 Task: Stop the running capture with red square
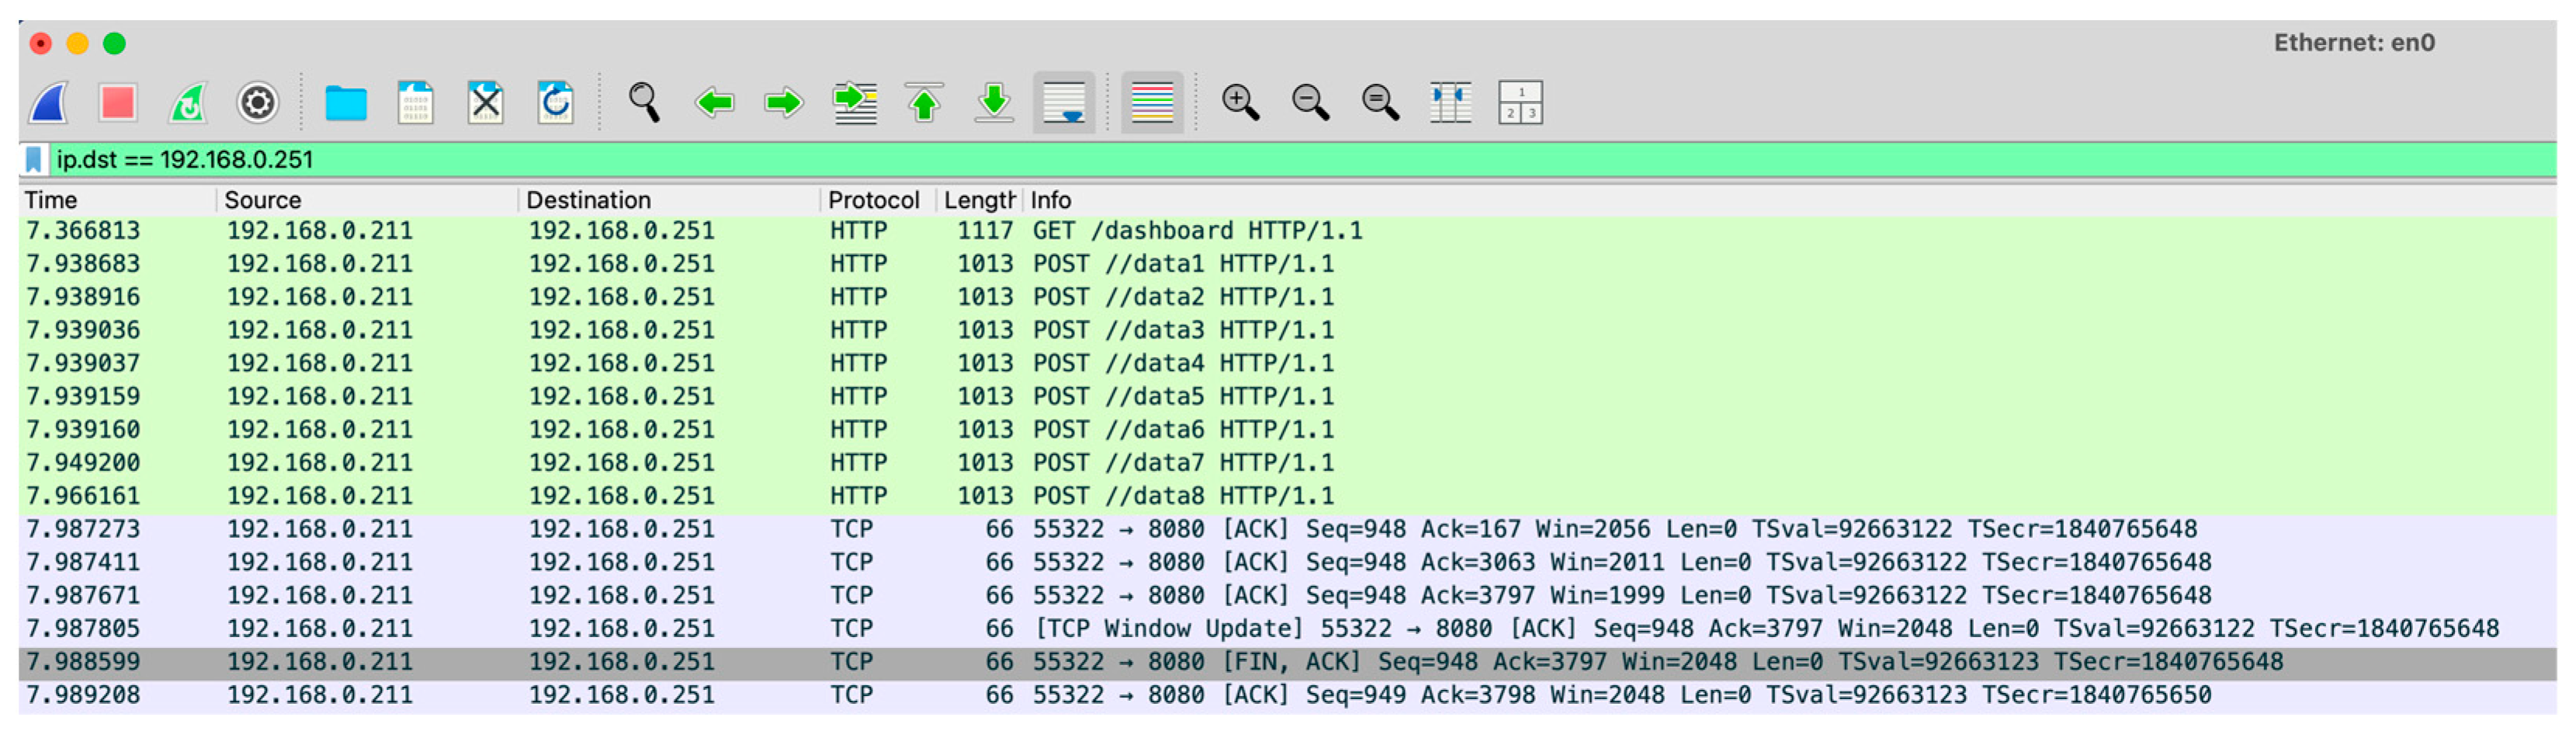click(118, 103)
